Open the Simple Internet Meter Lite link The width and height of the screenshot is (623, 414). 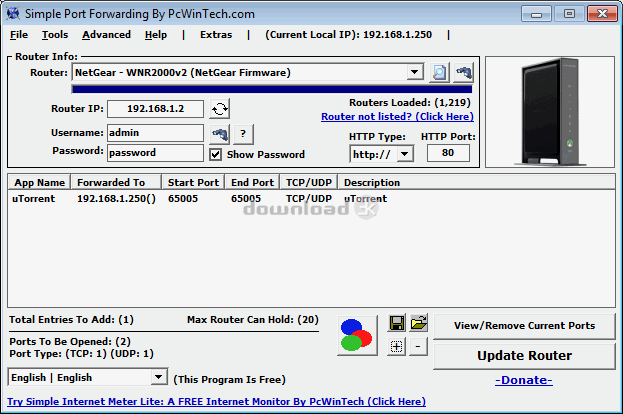pos(217,401)
